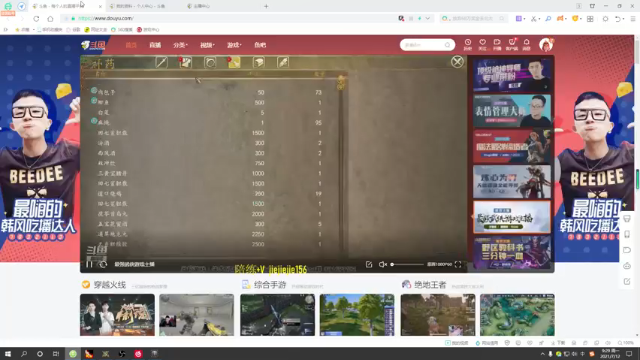640x360 pixels.
Task: Click the blue magnifier icon in browser toolbar
Action: coord(548,18)
